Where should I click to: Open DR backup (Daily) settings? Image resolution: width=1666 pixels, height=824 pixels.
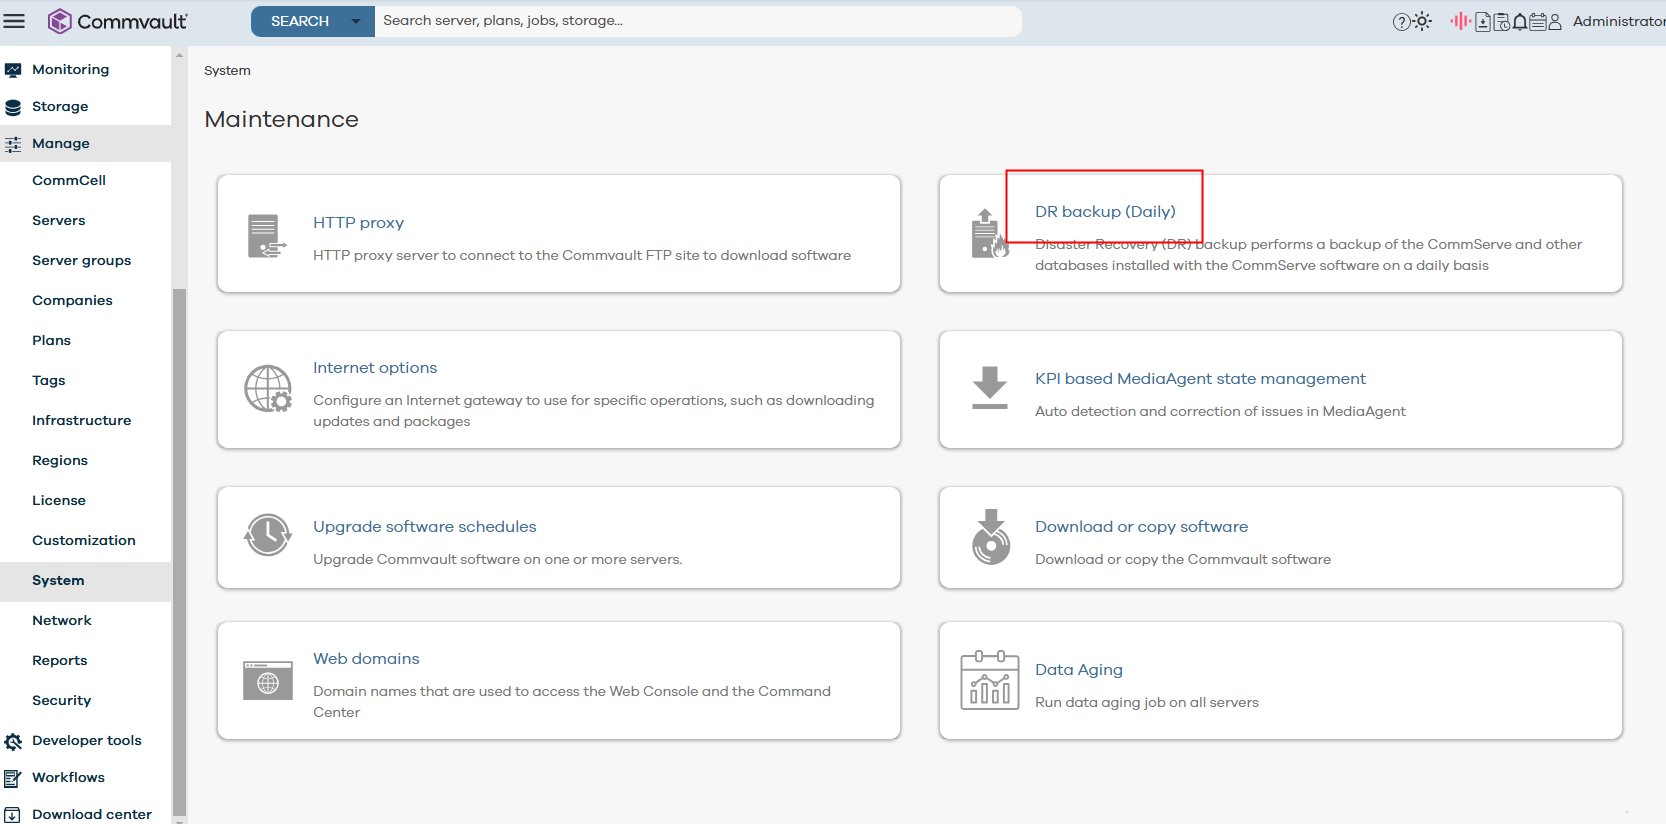pyautogui.click(x=1105, y=211)
